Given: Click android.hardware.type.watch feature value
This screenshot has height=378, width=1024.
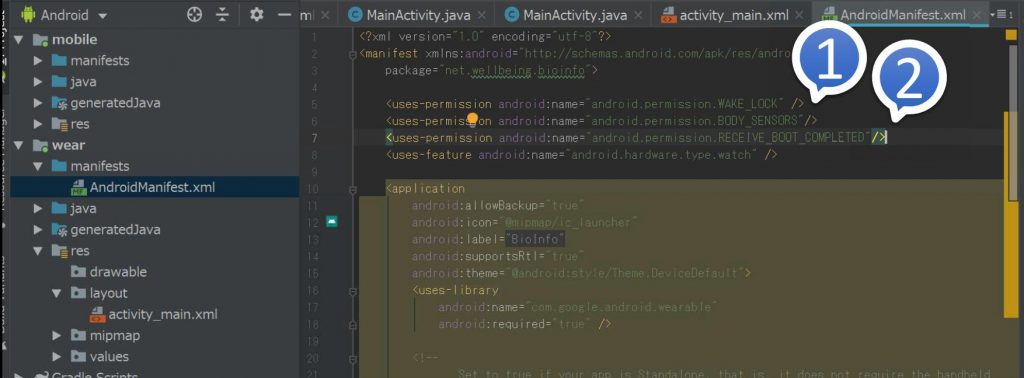Looking at the screenshot, I should coord(663,155).
